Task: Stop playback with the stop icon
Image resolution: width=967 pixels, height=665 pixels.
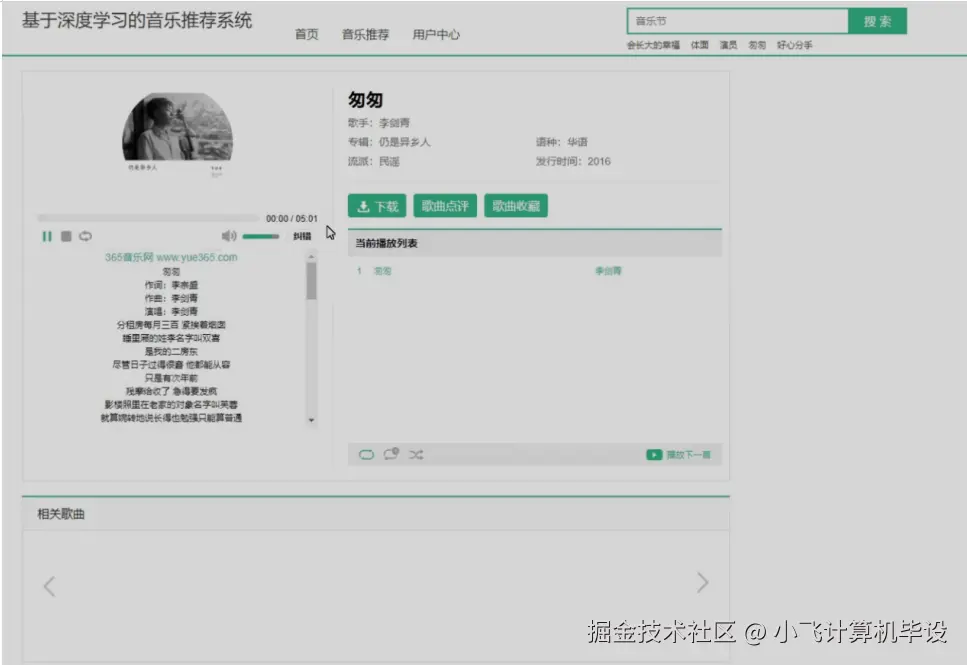Action: [66, 236]
